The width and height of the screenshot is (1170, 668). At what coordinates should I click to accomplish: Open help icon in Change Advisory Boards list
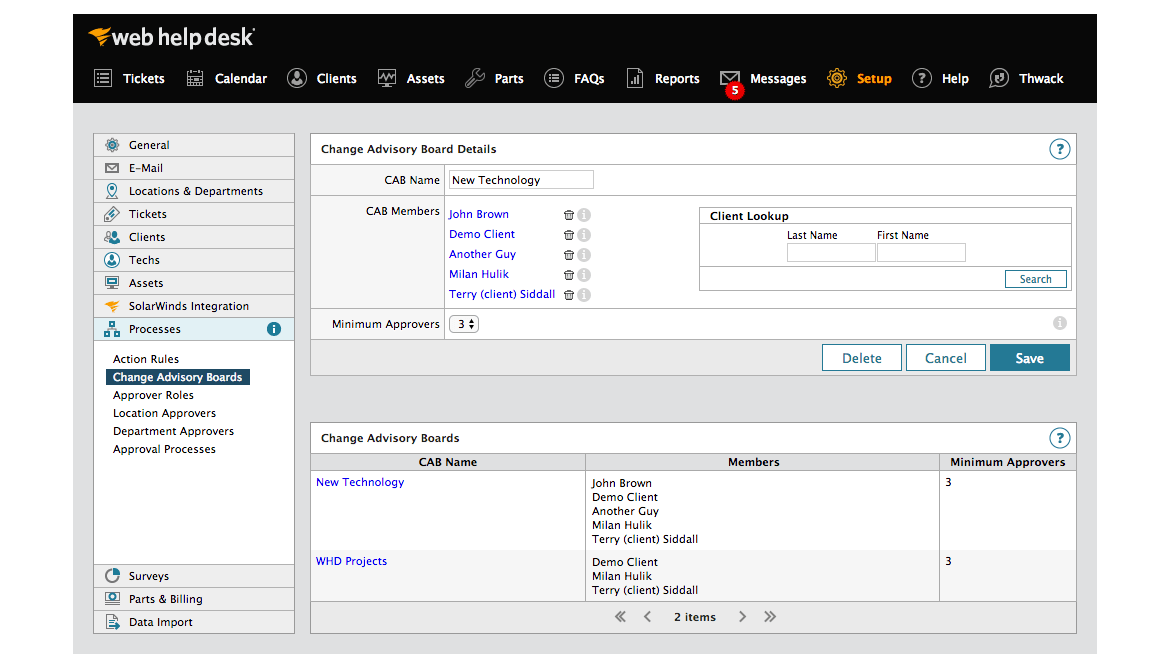pos(1059,438)
